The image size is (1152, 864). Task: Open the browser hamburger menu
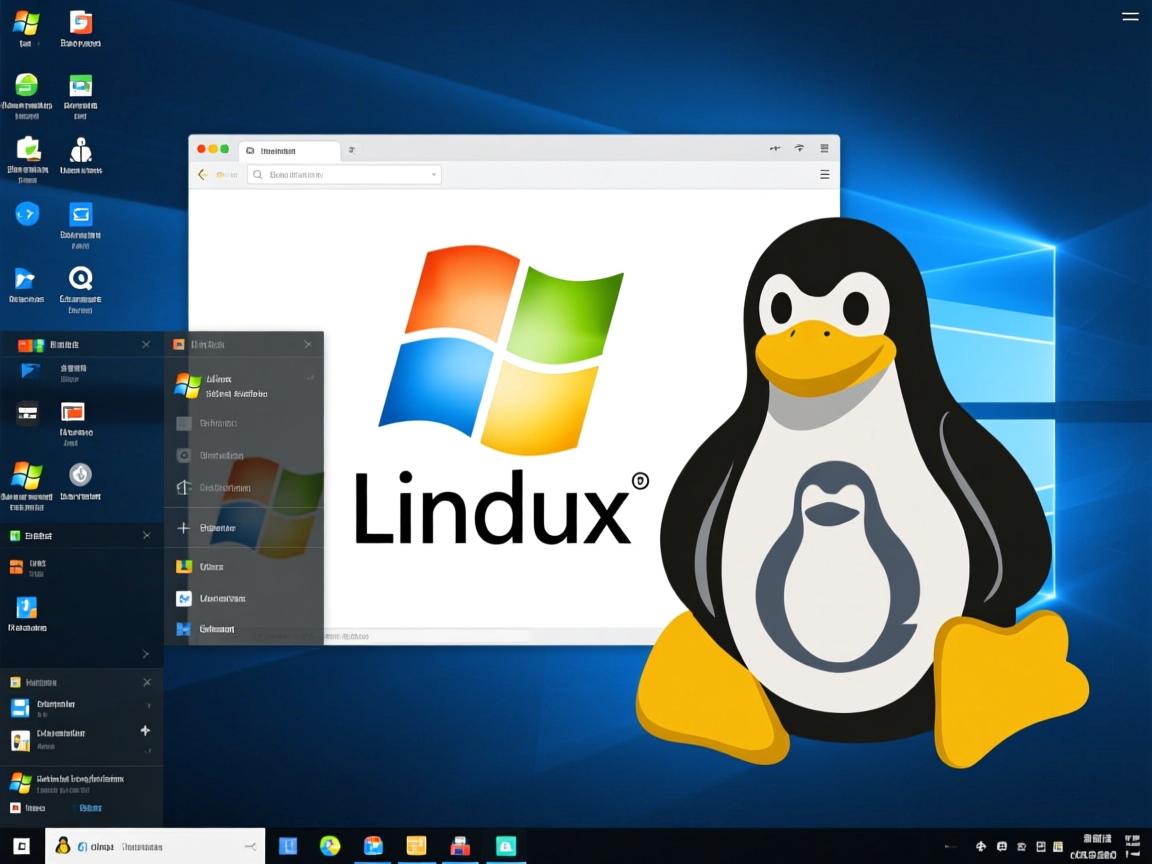(824, 173)
